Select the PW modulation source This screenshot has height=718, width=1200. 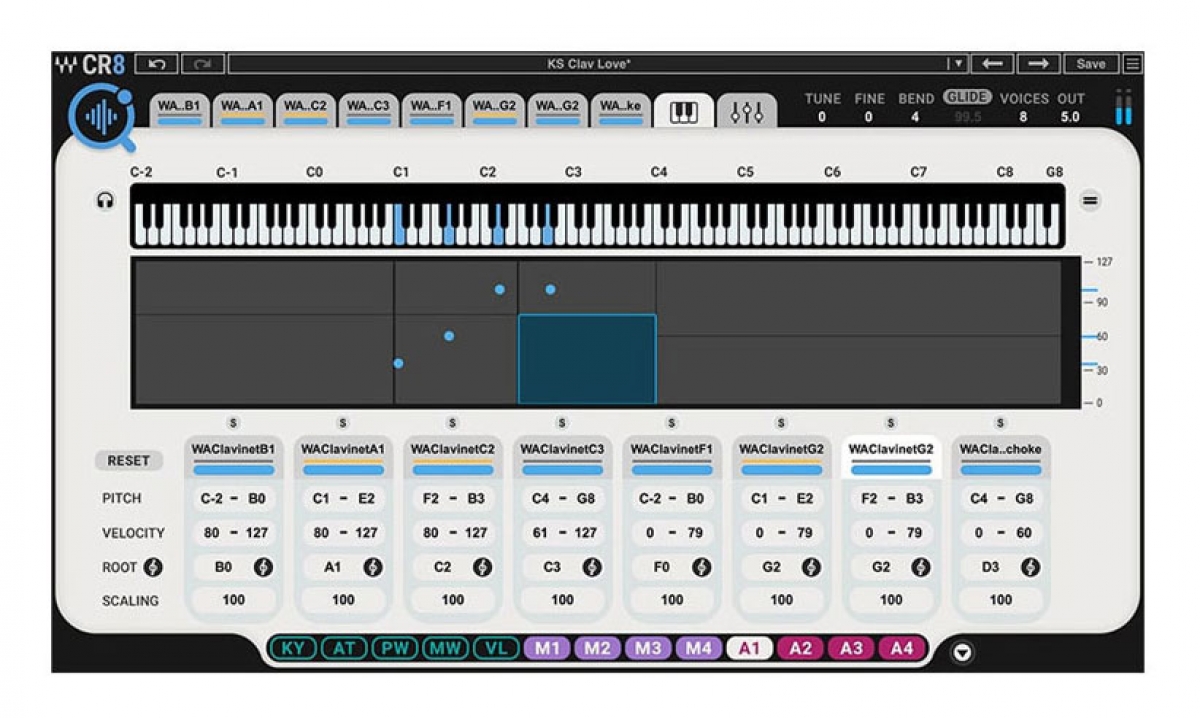[394, 648]
